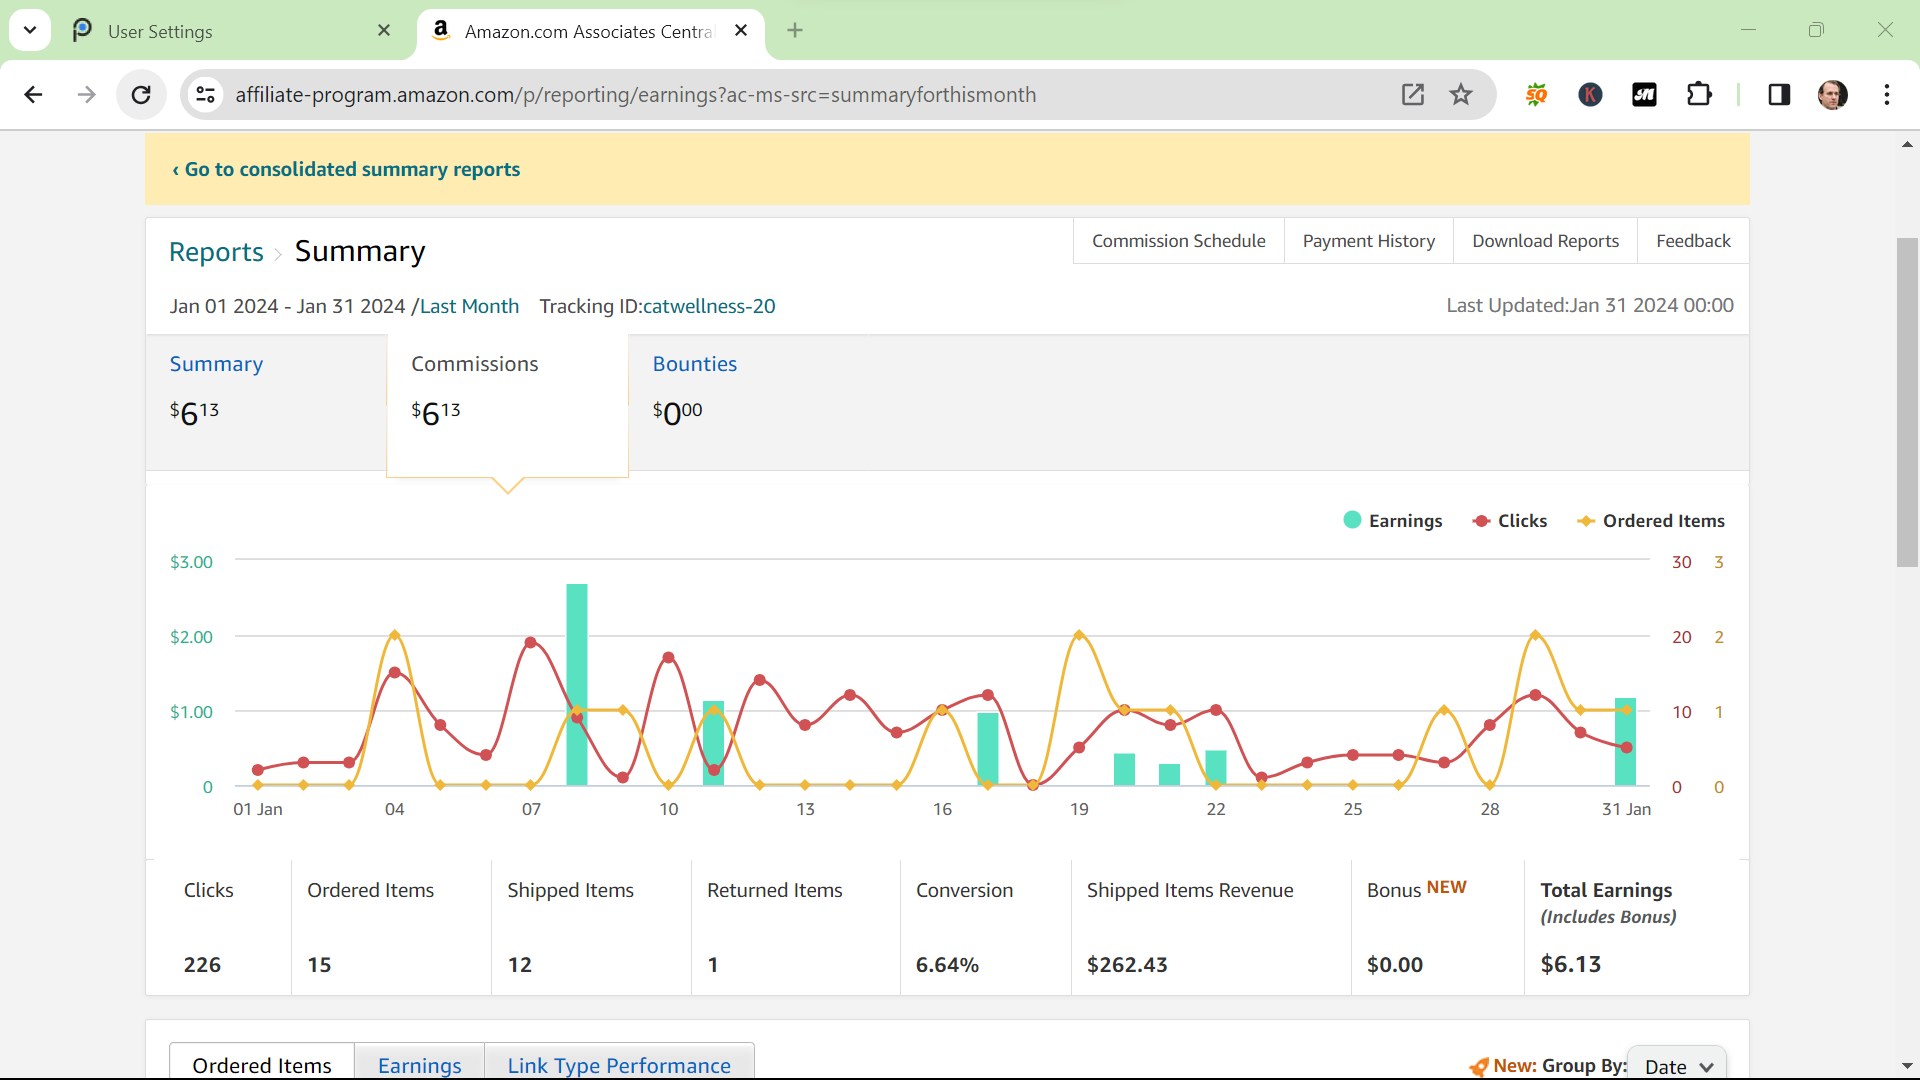Toggle the Earnings legend series
This screenshot has width=1920, height=1080.
(x=1393, y=521)
